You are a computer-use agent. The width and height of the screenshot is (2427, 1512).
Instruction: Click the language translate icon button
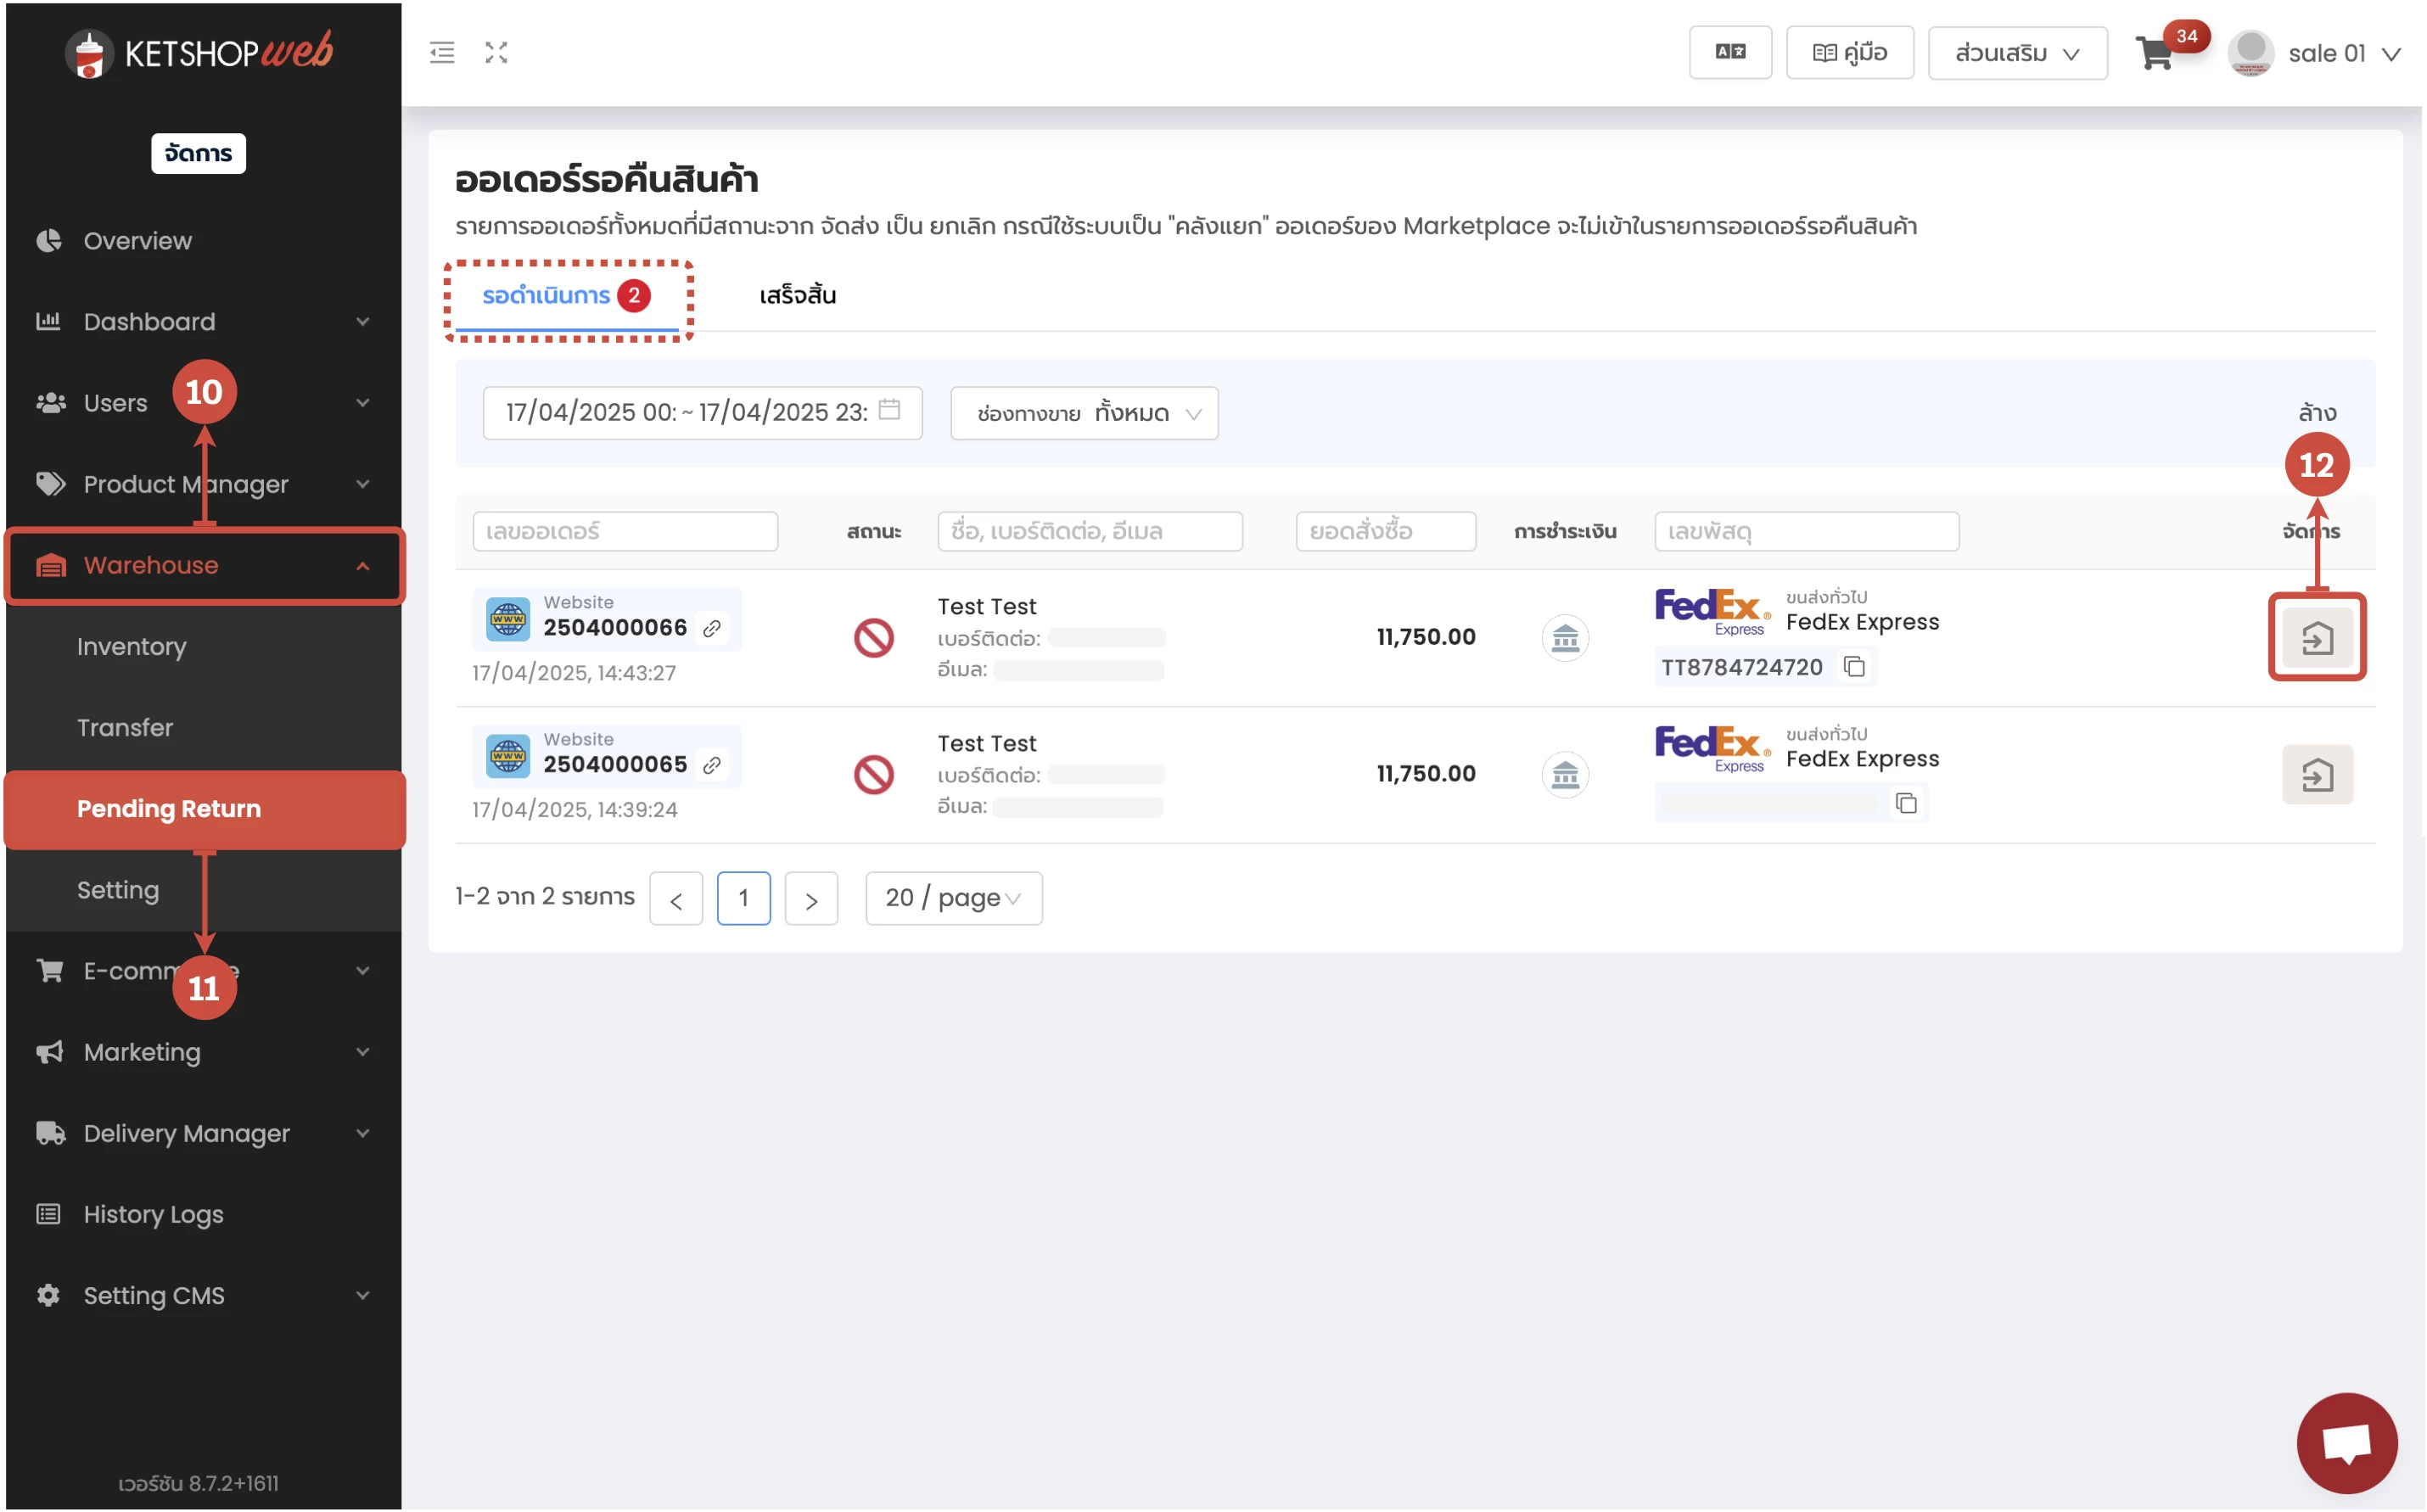coord(1730,53)
